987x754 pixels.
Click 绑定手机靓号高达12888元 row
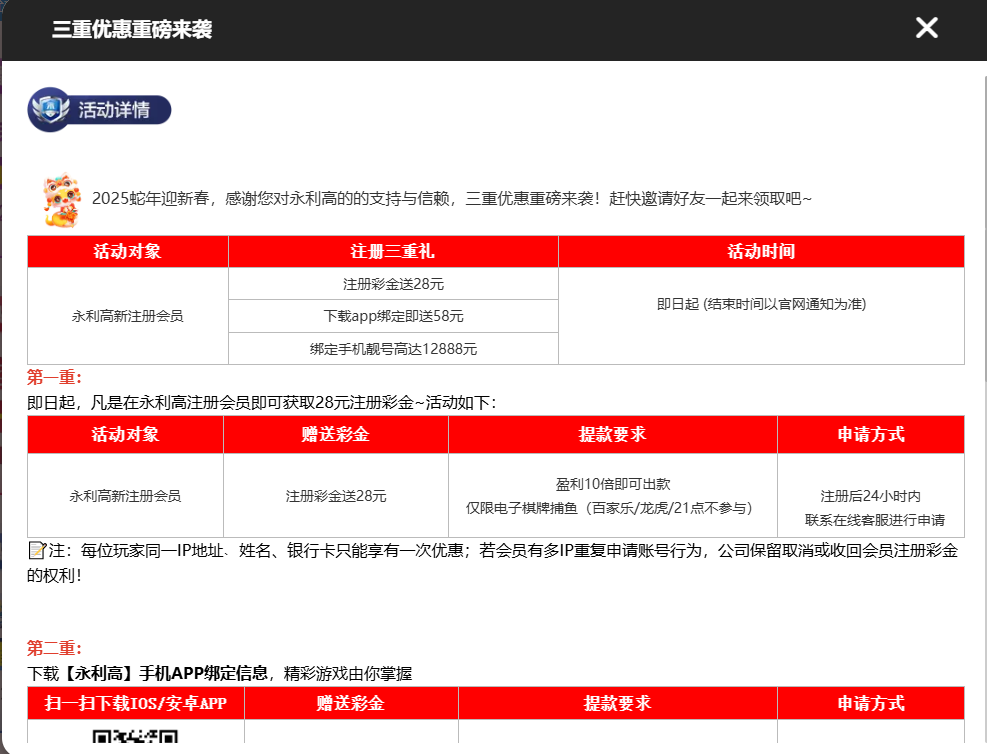pos(393,349)
